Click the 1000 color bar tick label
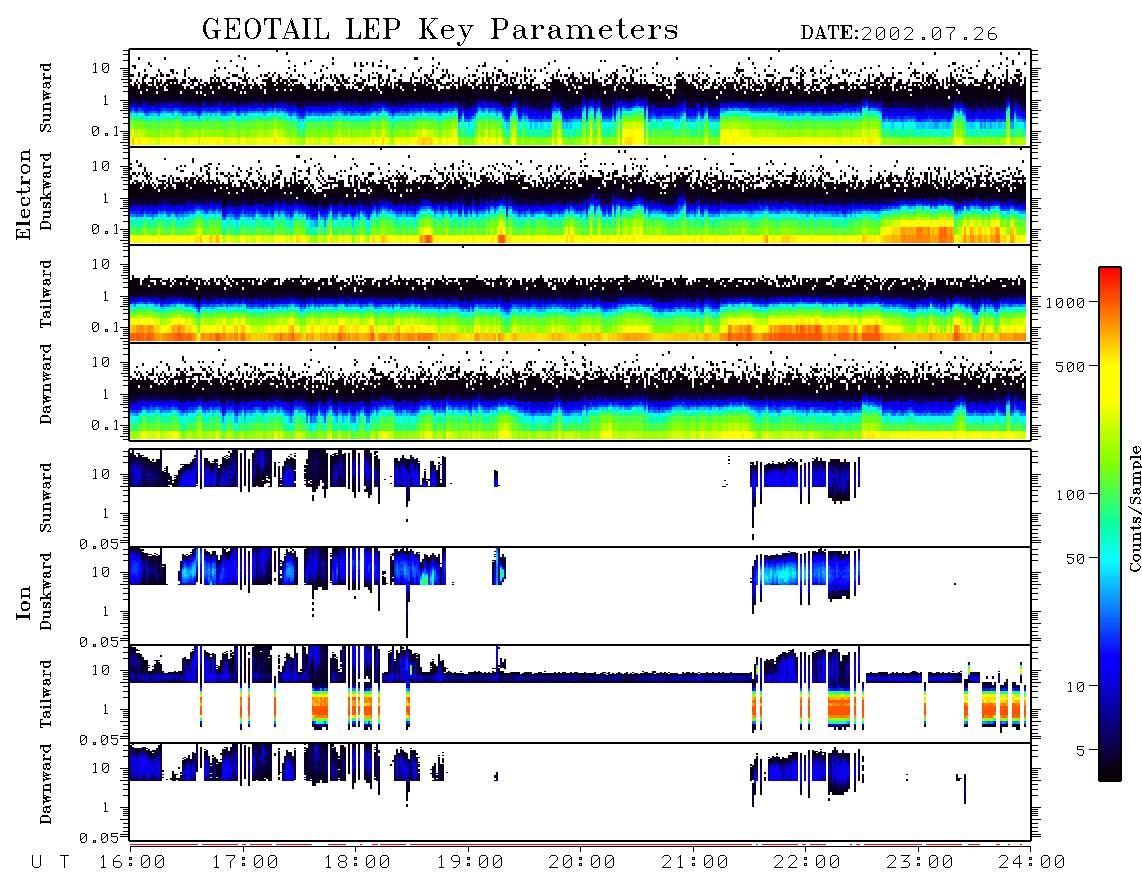 [x=1066, y=303]
